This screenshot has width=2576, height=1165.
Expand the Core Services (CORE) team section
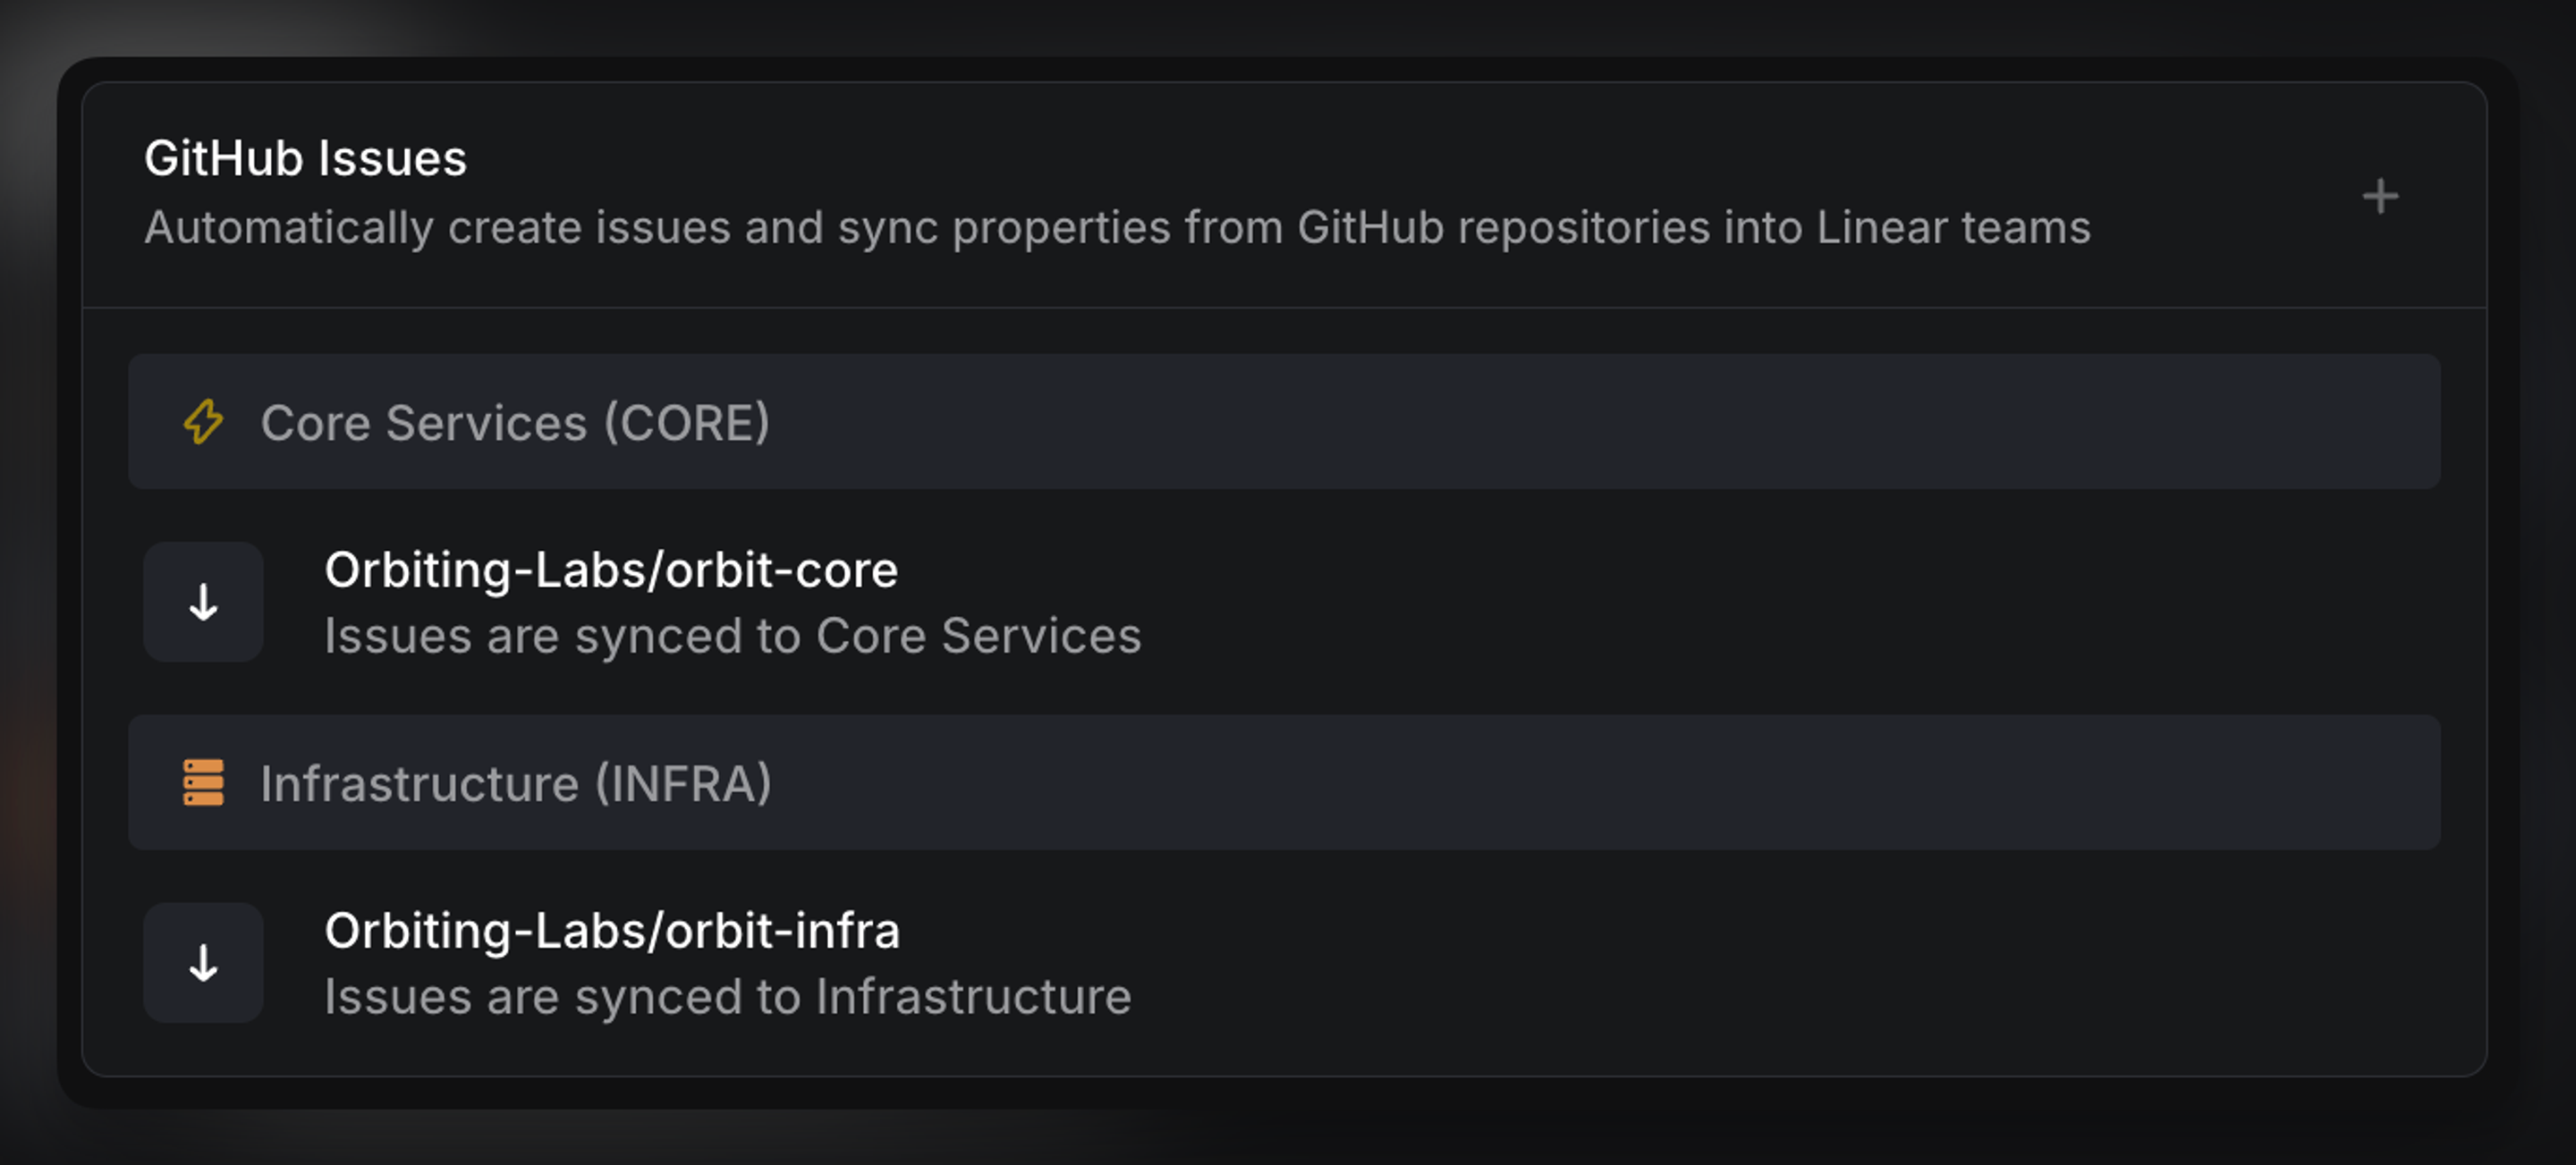(517, 423)
